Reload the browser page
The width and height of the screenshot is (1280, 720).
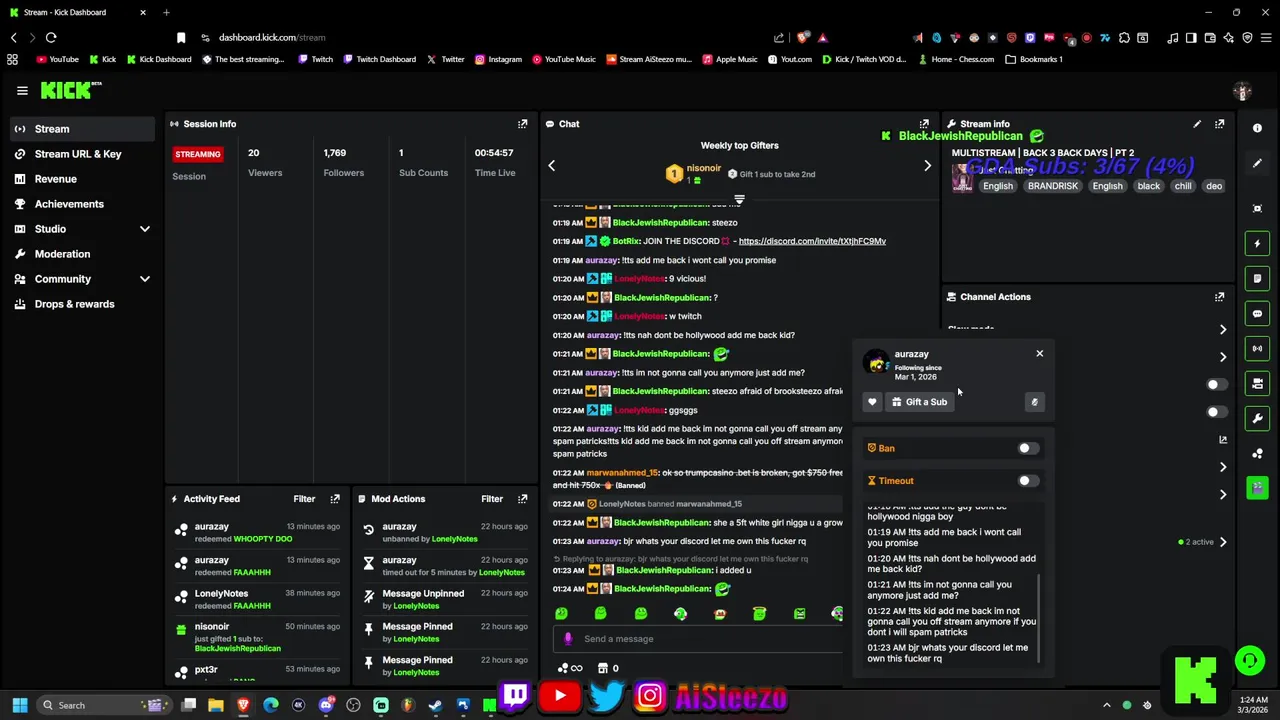tap(51, 38)
